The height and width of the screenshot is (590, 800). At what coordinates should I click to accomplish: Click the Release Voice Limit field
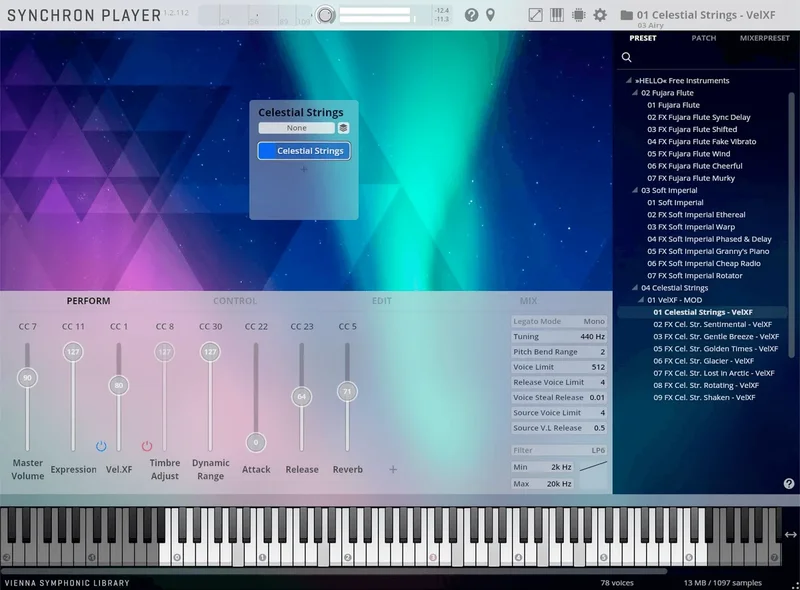pos(559,382)
